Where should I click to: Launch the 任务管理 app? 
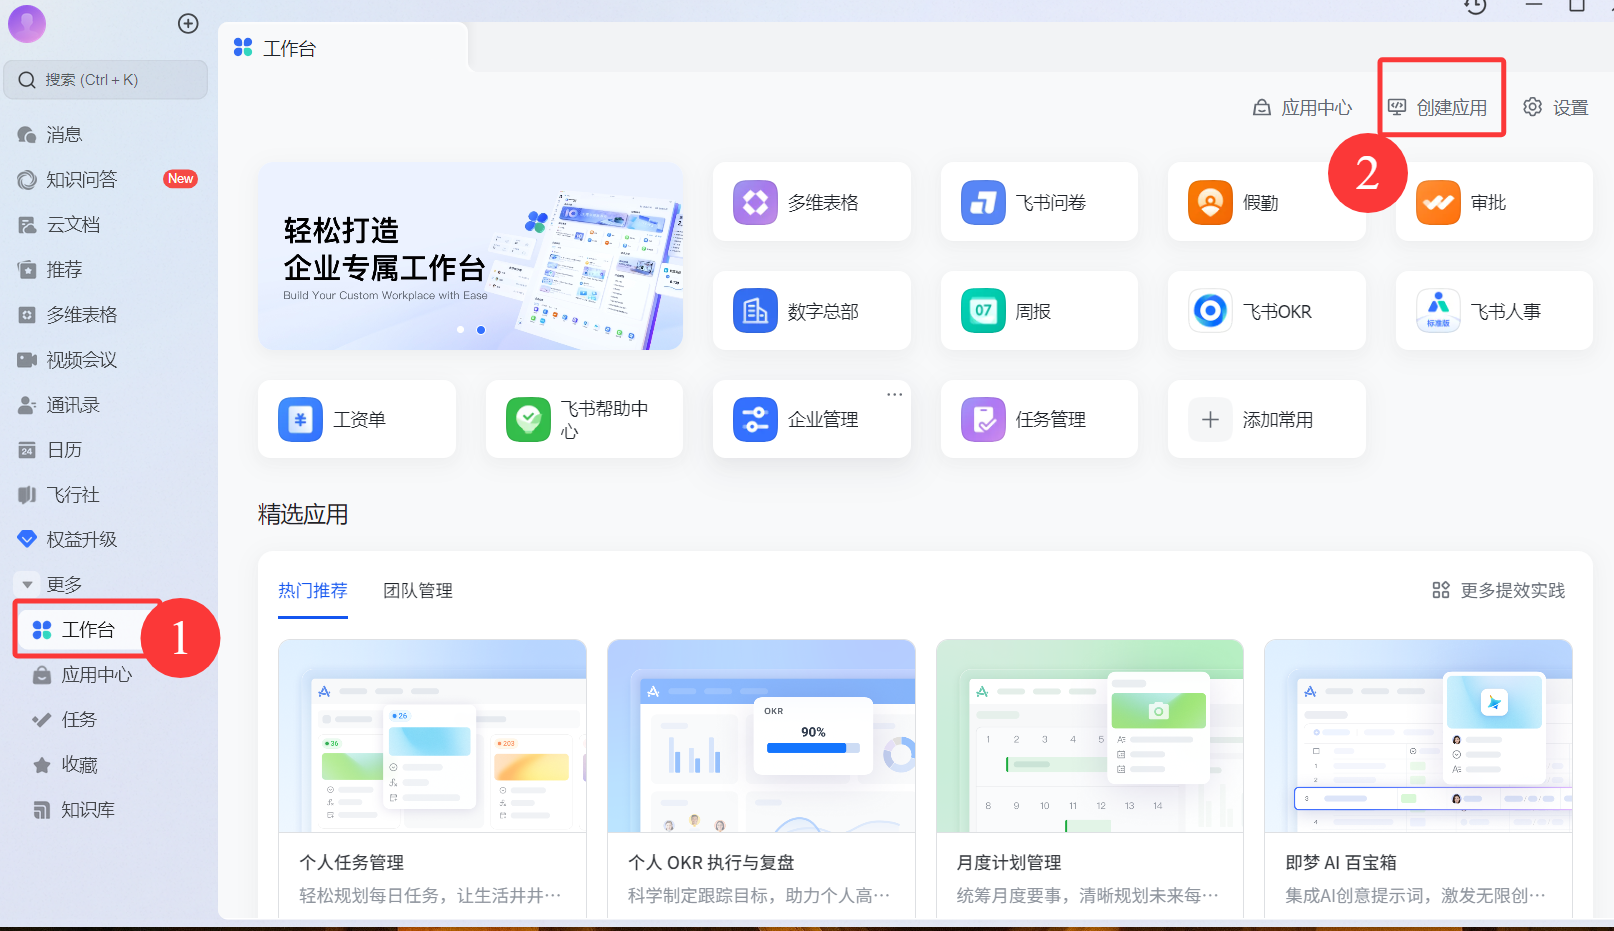(x=1039, y=419)
